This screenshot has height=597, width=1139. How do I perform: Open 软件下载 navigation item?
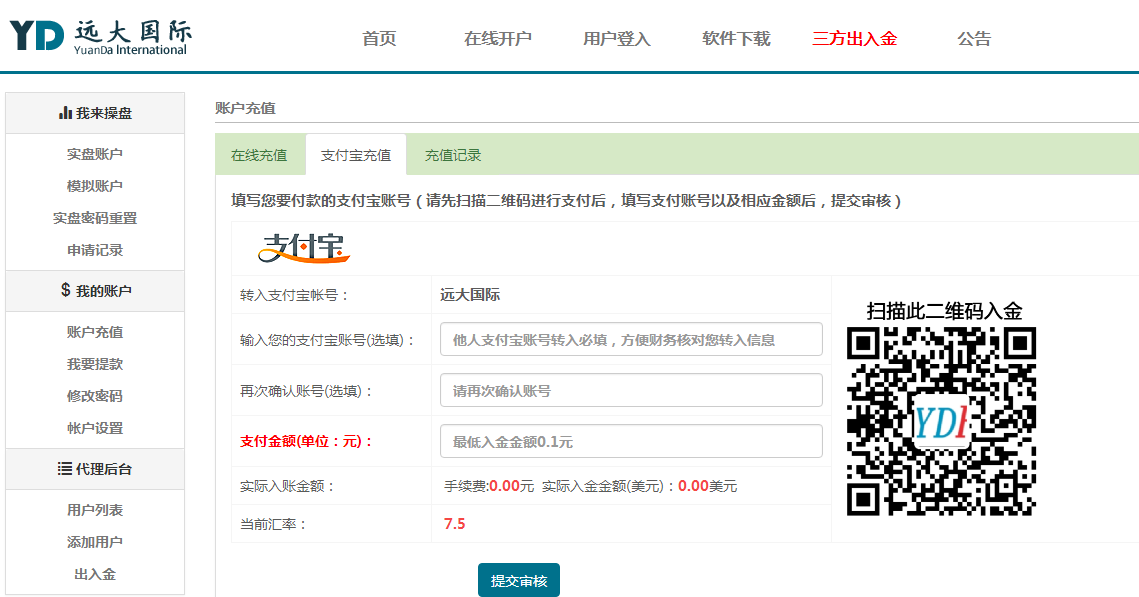coord(736,38)
